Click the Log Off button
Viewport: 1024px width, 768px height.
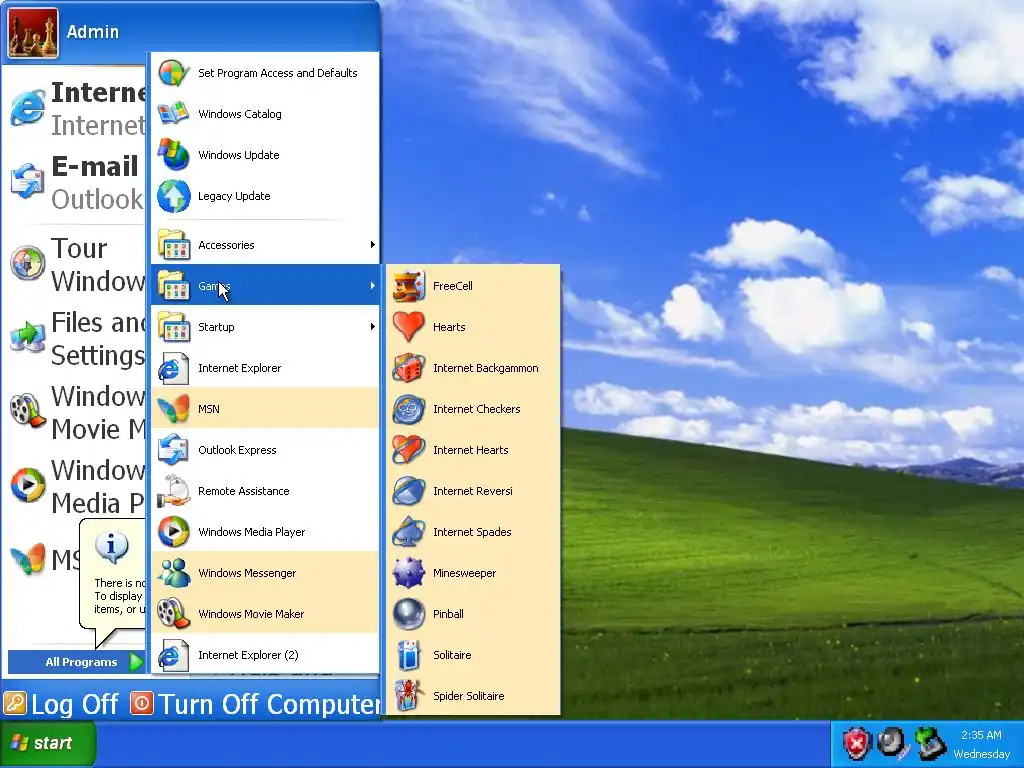pos(61,704)
